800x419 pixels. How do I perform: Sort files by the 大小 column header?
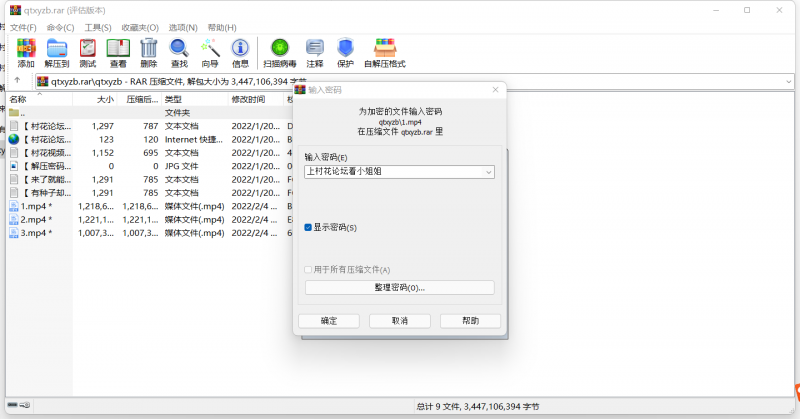coord(105,99)
